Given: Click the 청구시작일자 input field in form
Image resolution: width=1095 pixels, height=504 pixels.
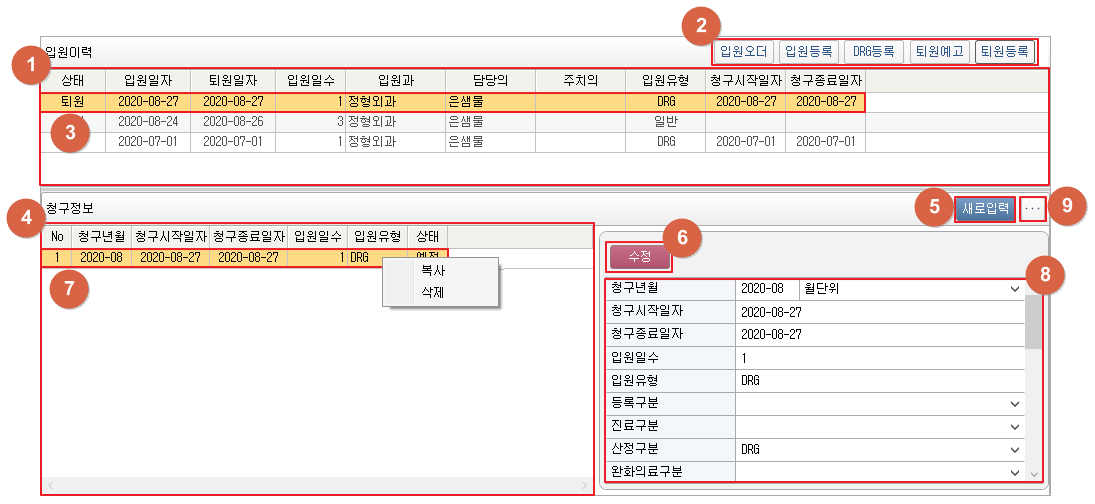Looking at the screenshot, I should coord(880,311).
